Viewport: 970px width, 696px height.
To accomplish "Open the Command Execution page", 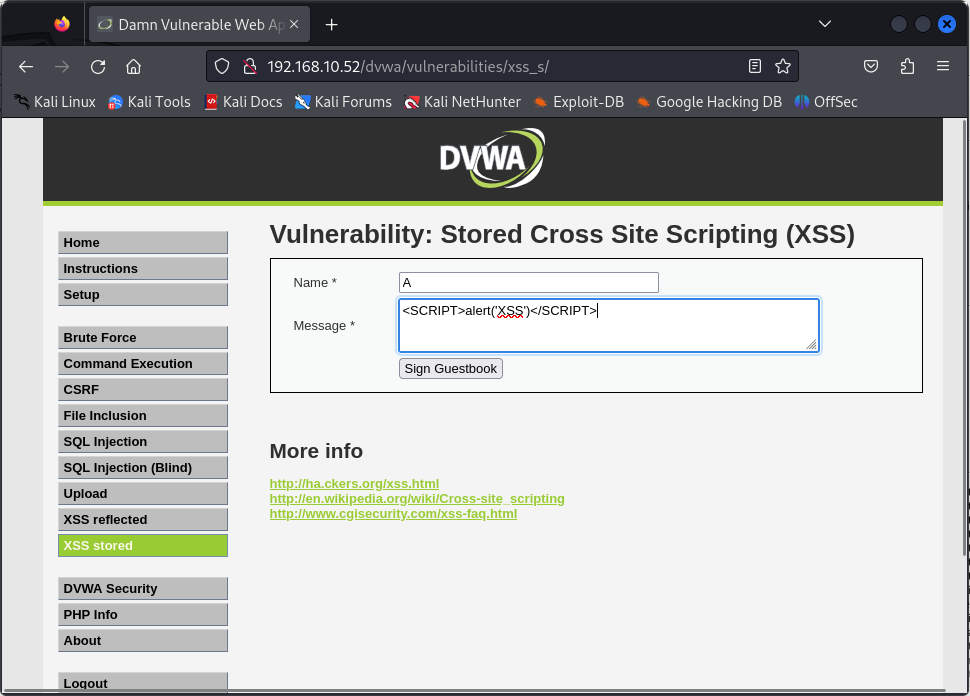I will (x=143, y=364).
